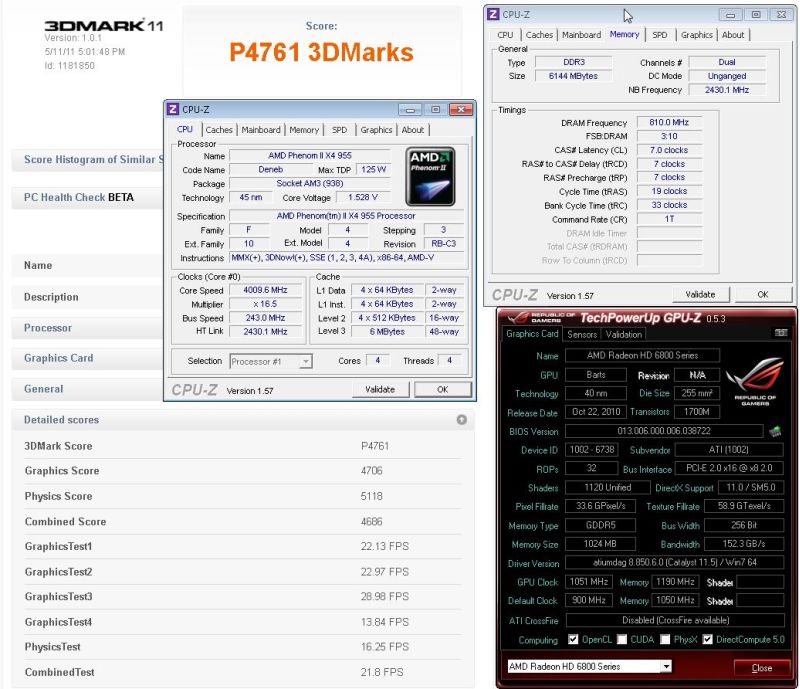Open Graphics tab in front CPU-Z window
The image size is (800, 689).
coord(376,130)
